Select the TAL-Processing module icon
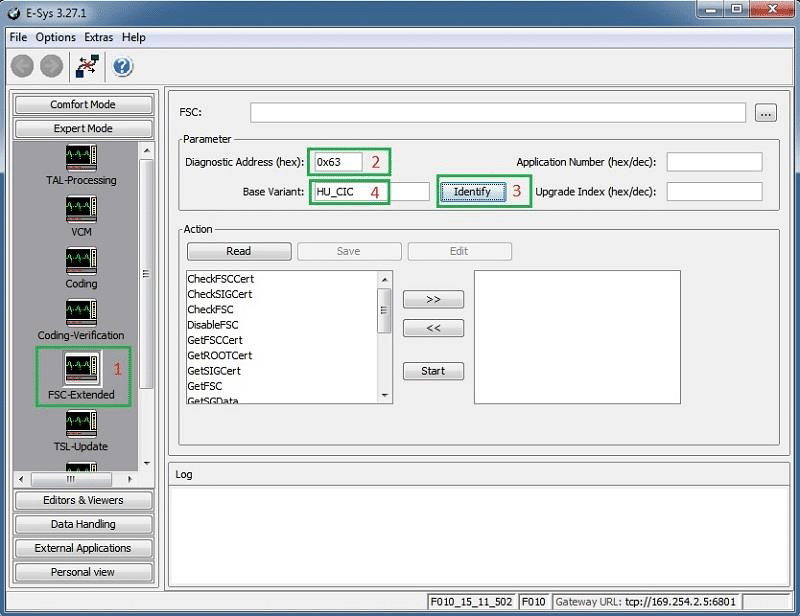The height and width of the screenshot is (616, 800). pos(81,158)
